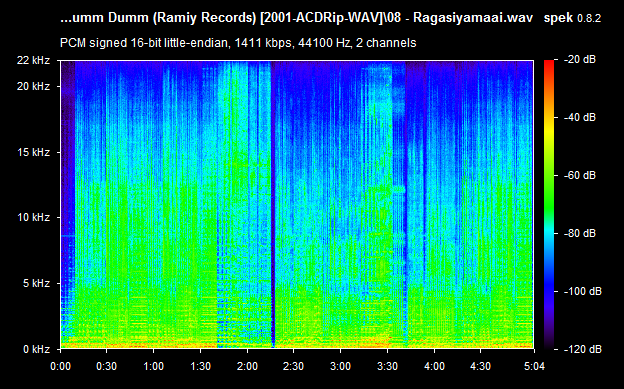Select the spek 0.8.2 version label
Screen dimensions: 624x389
point(572,18)
